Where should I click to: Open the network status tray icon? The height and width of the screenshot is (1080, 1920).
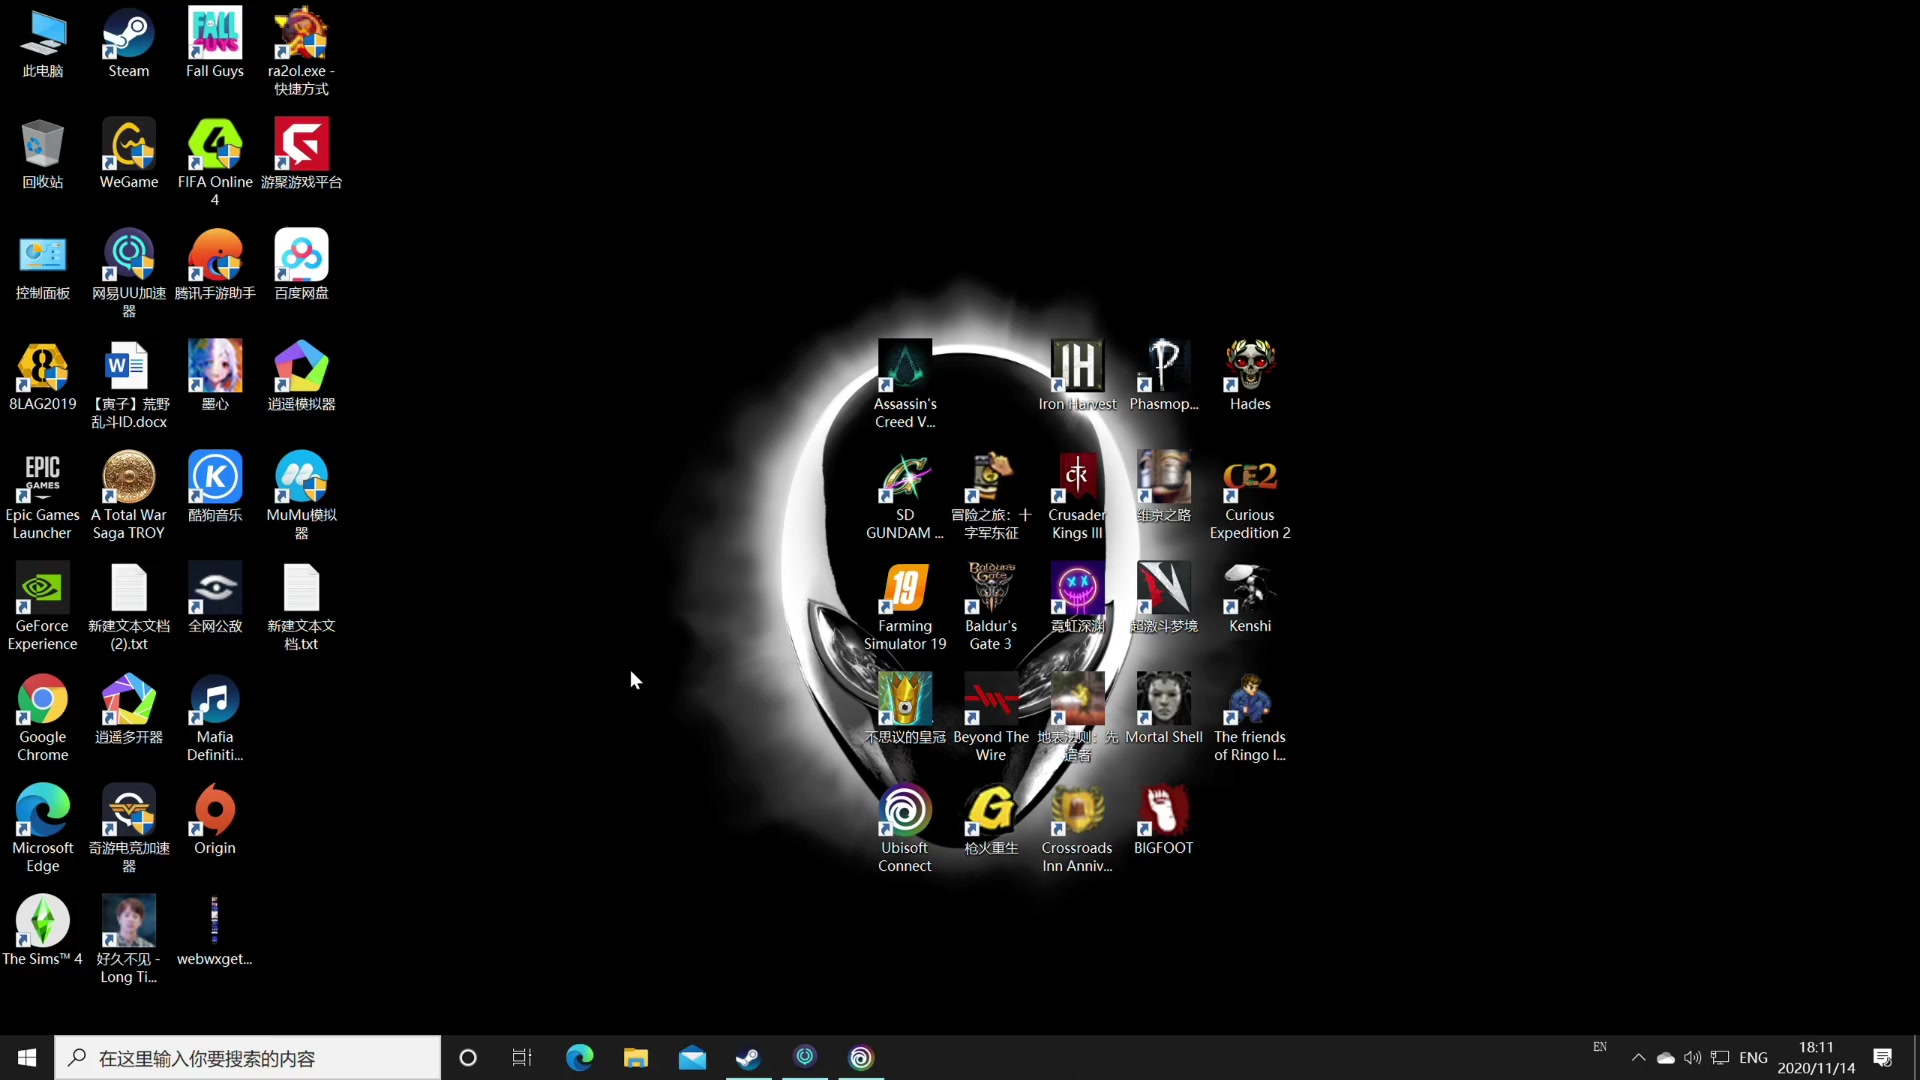(1720, 1057)
